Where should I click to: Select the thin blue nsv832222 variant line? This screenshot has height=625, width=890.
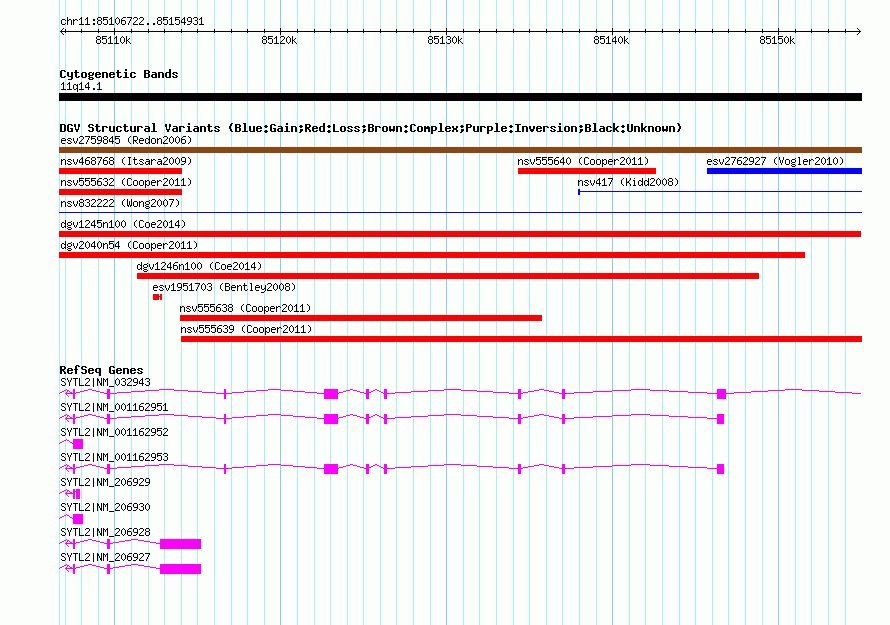point(460,213)
